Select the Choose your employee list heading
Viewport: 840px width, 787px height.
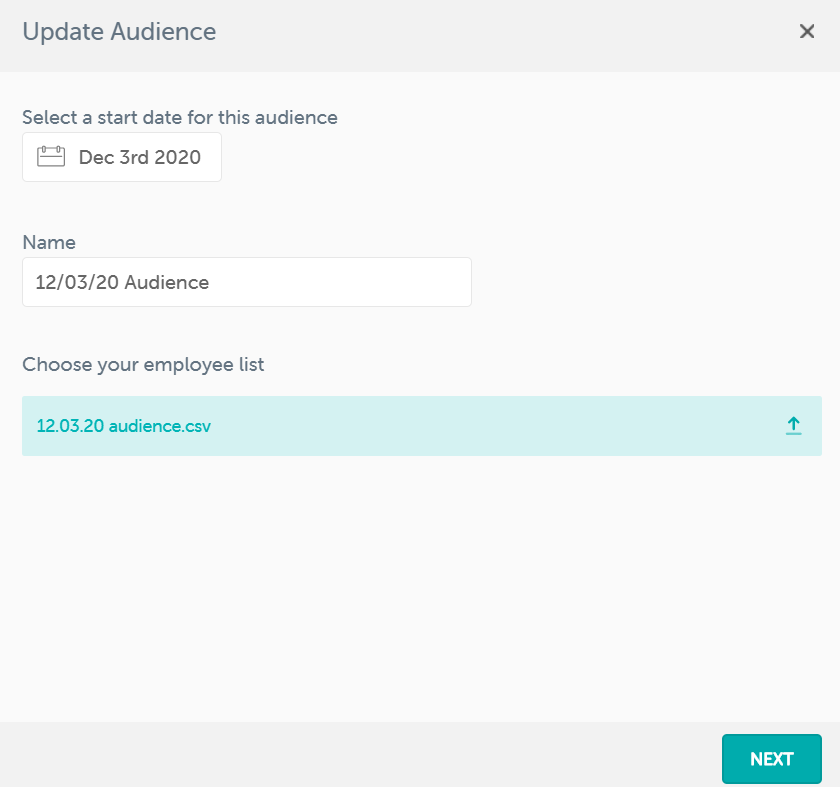pyautogui.click(x=143, y=364)
